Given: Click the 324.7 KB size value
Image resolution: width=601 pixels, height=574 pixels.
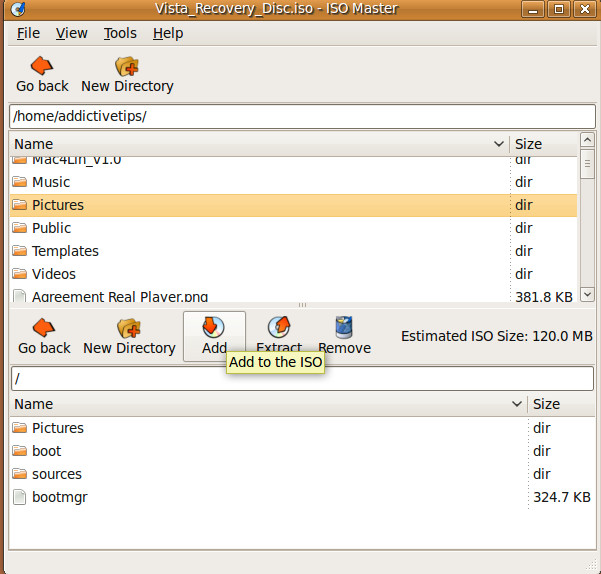Looking at the screenshot, I should click(562, 497).
